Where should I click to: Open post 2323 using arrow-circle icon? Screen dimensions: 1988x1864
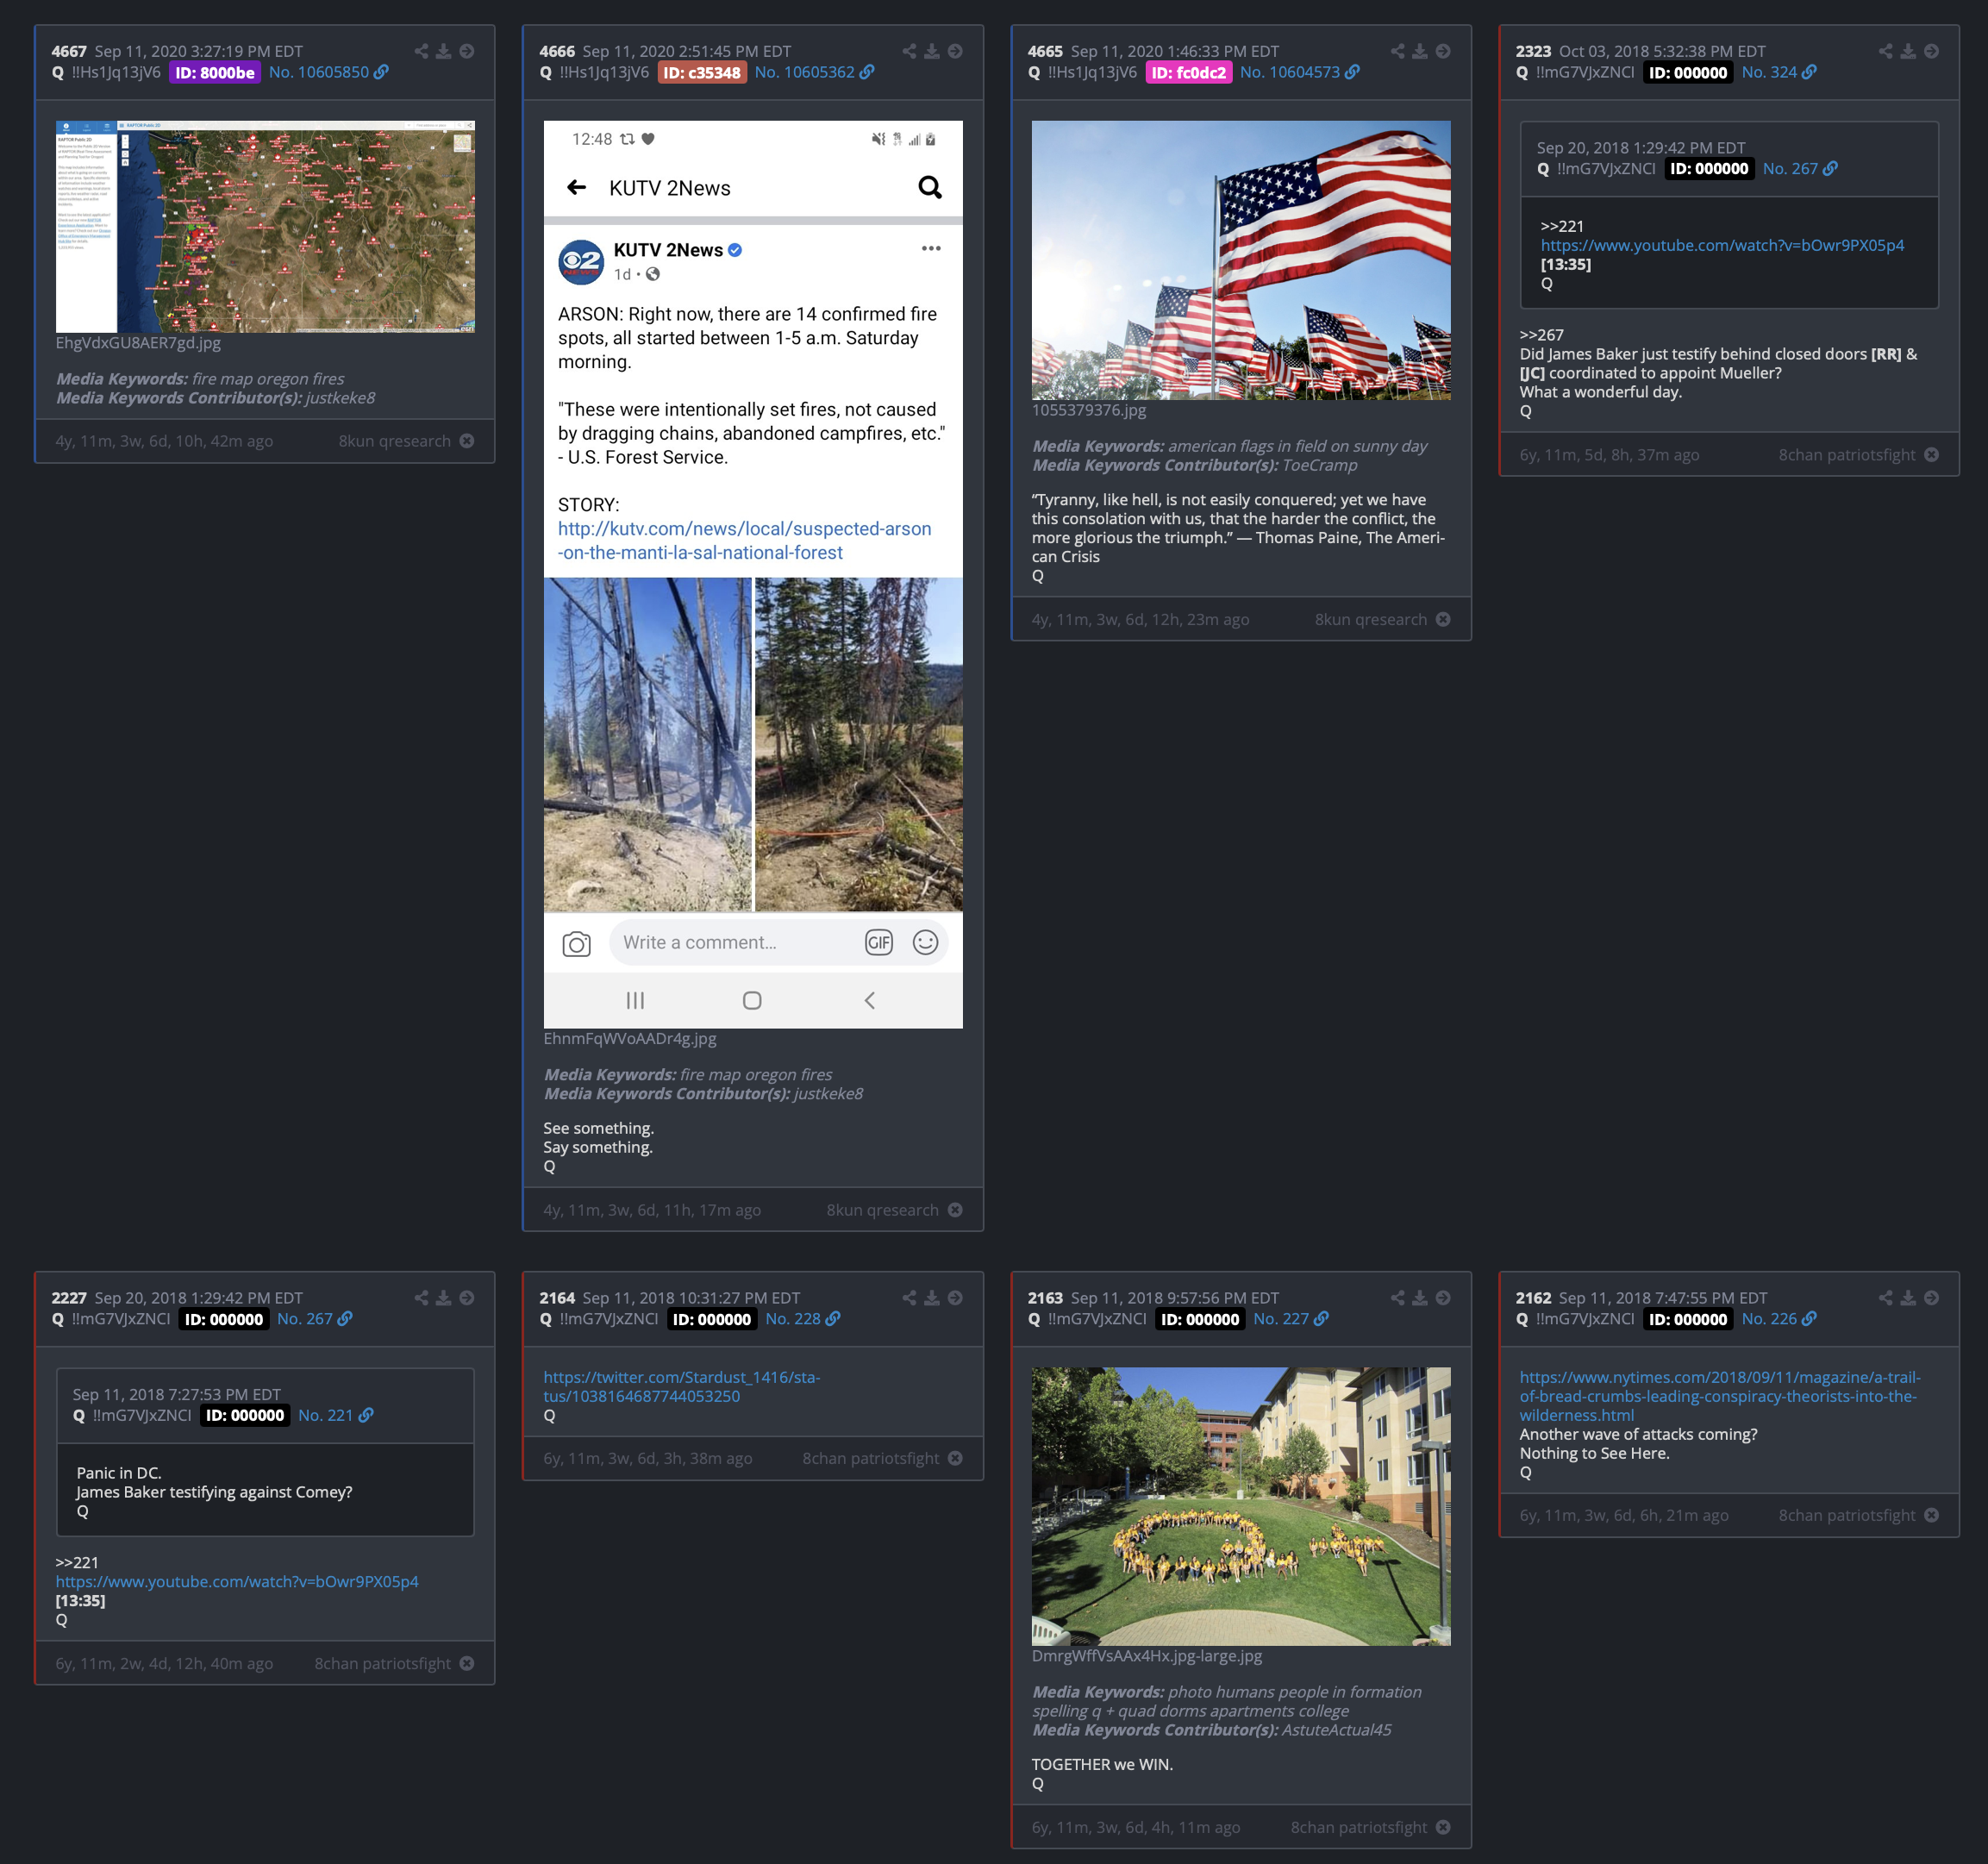coord(1931,51)
